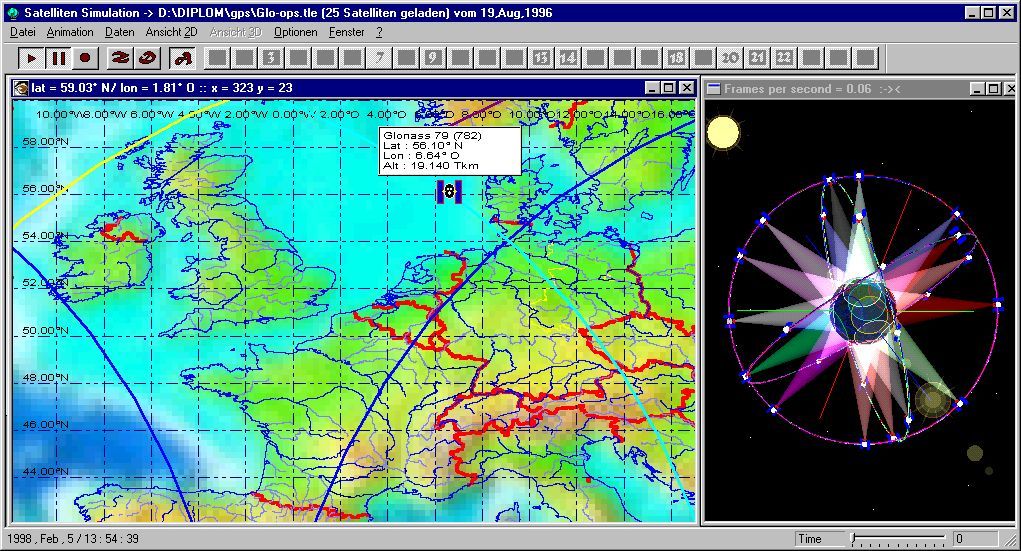Open the Animation menu
1021x551 pixels.
pos(70,32)
